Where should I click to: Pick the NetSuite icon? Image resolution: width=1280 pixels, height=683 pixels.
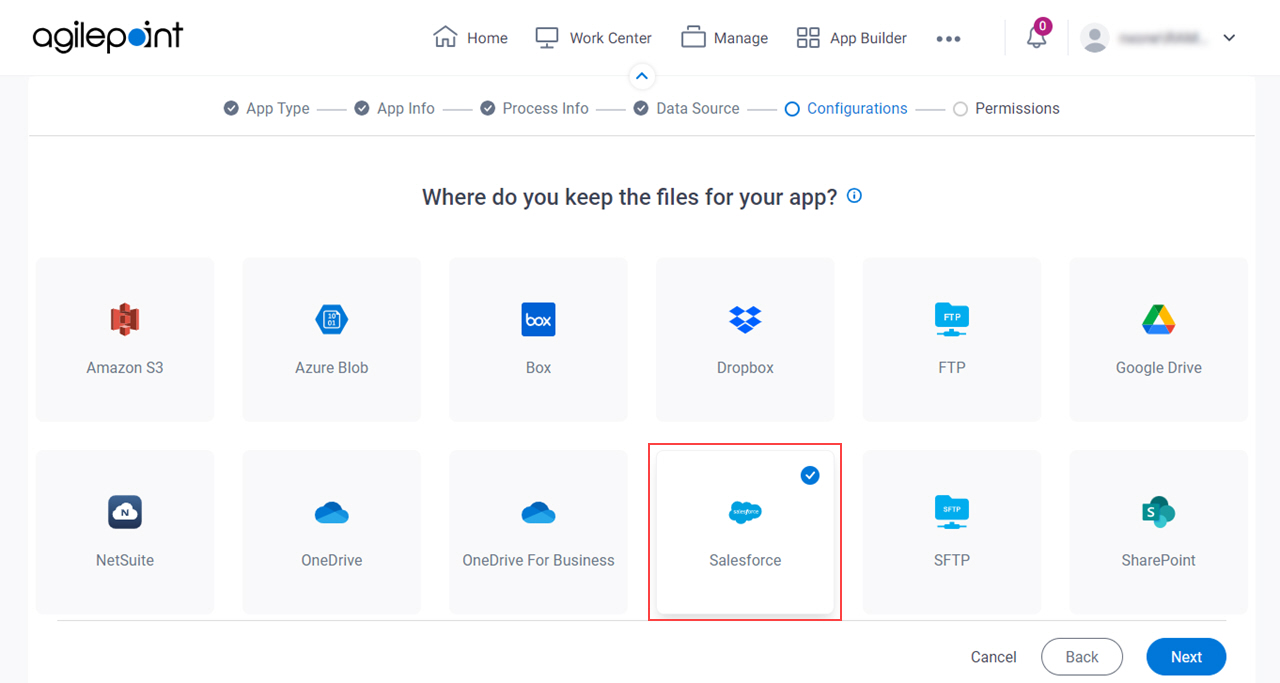[125, 512]
